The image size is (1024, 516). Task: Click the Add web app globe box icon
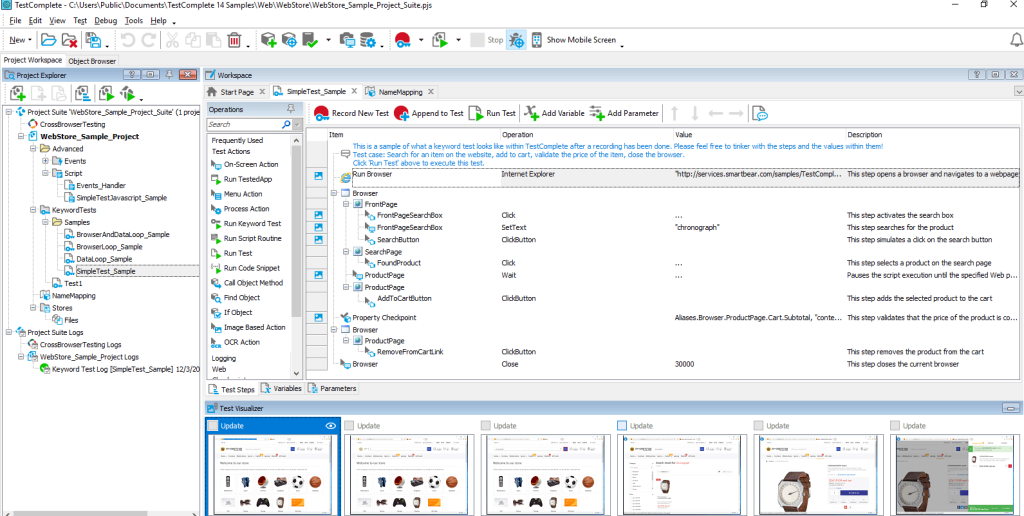289,40
